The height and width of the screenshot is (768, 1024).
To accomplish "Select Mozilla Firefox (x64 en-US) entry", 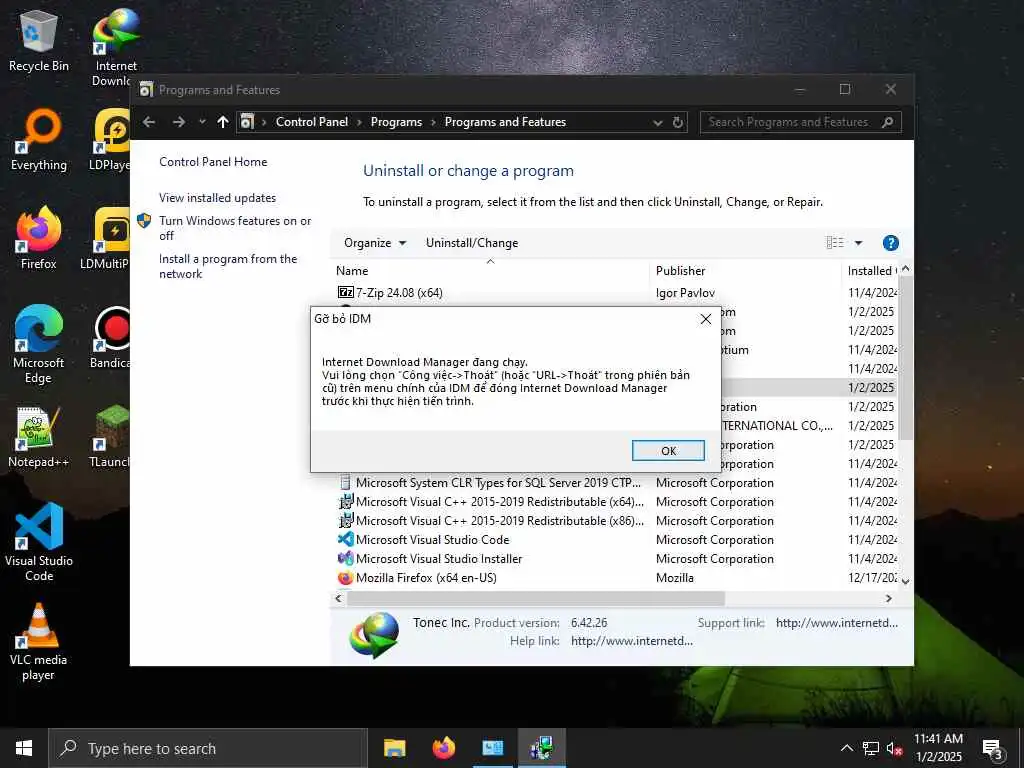I will (x=425, y=577).
